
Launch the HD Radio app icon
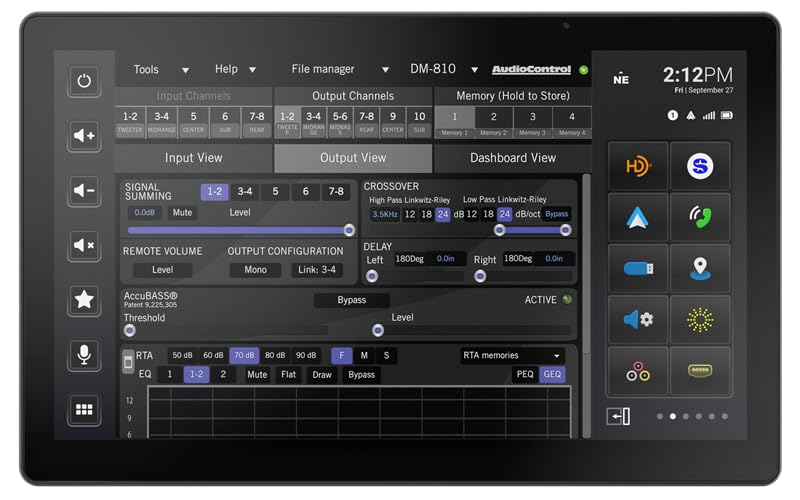tap(638, 166)
